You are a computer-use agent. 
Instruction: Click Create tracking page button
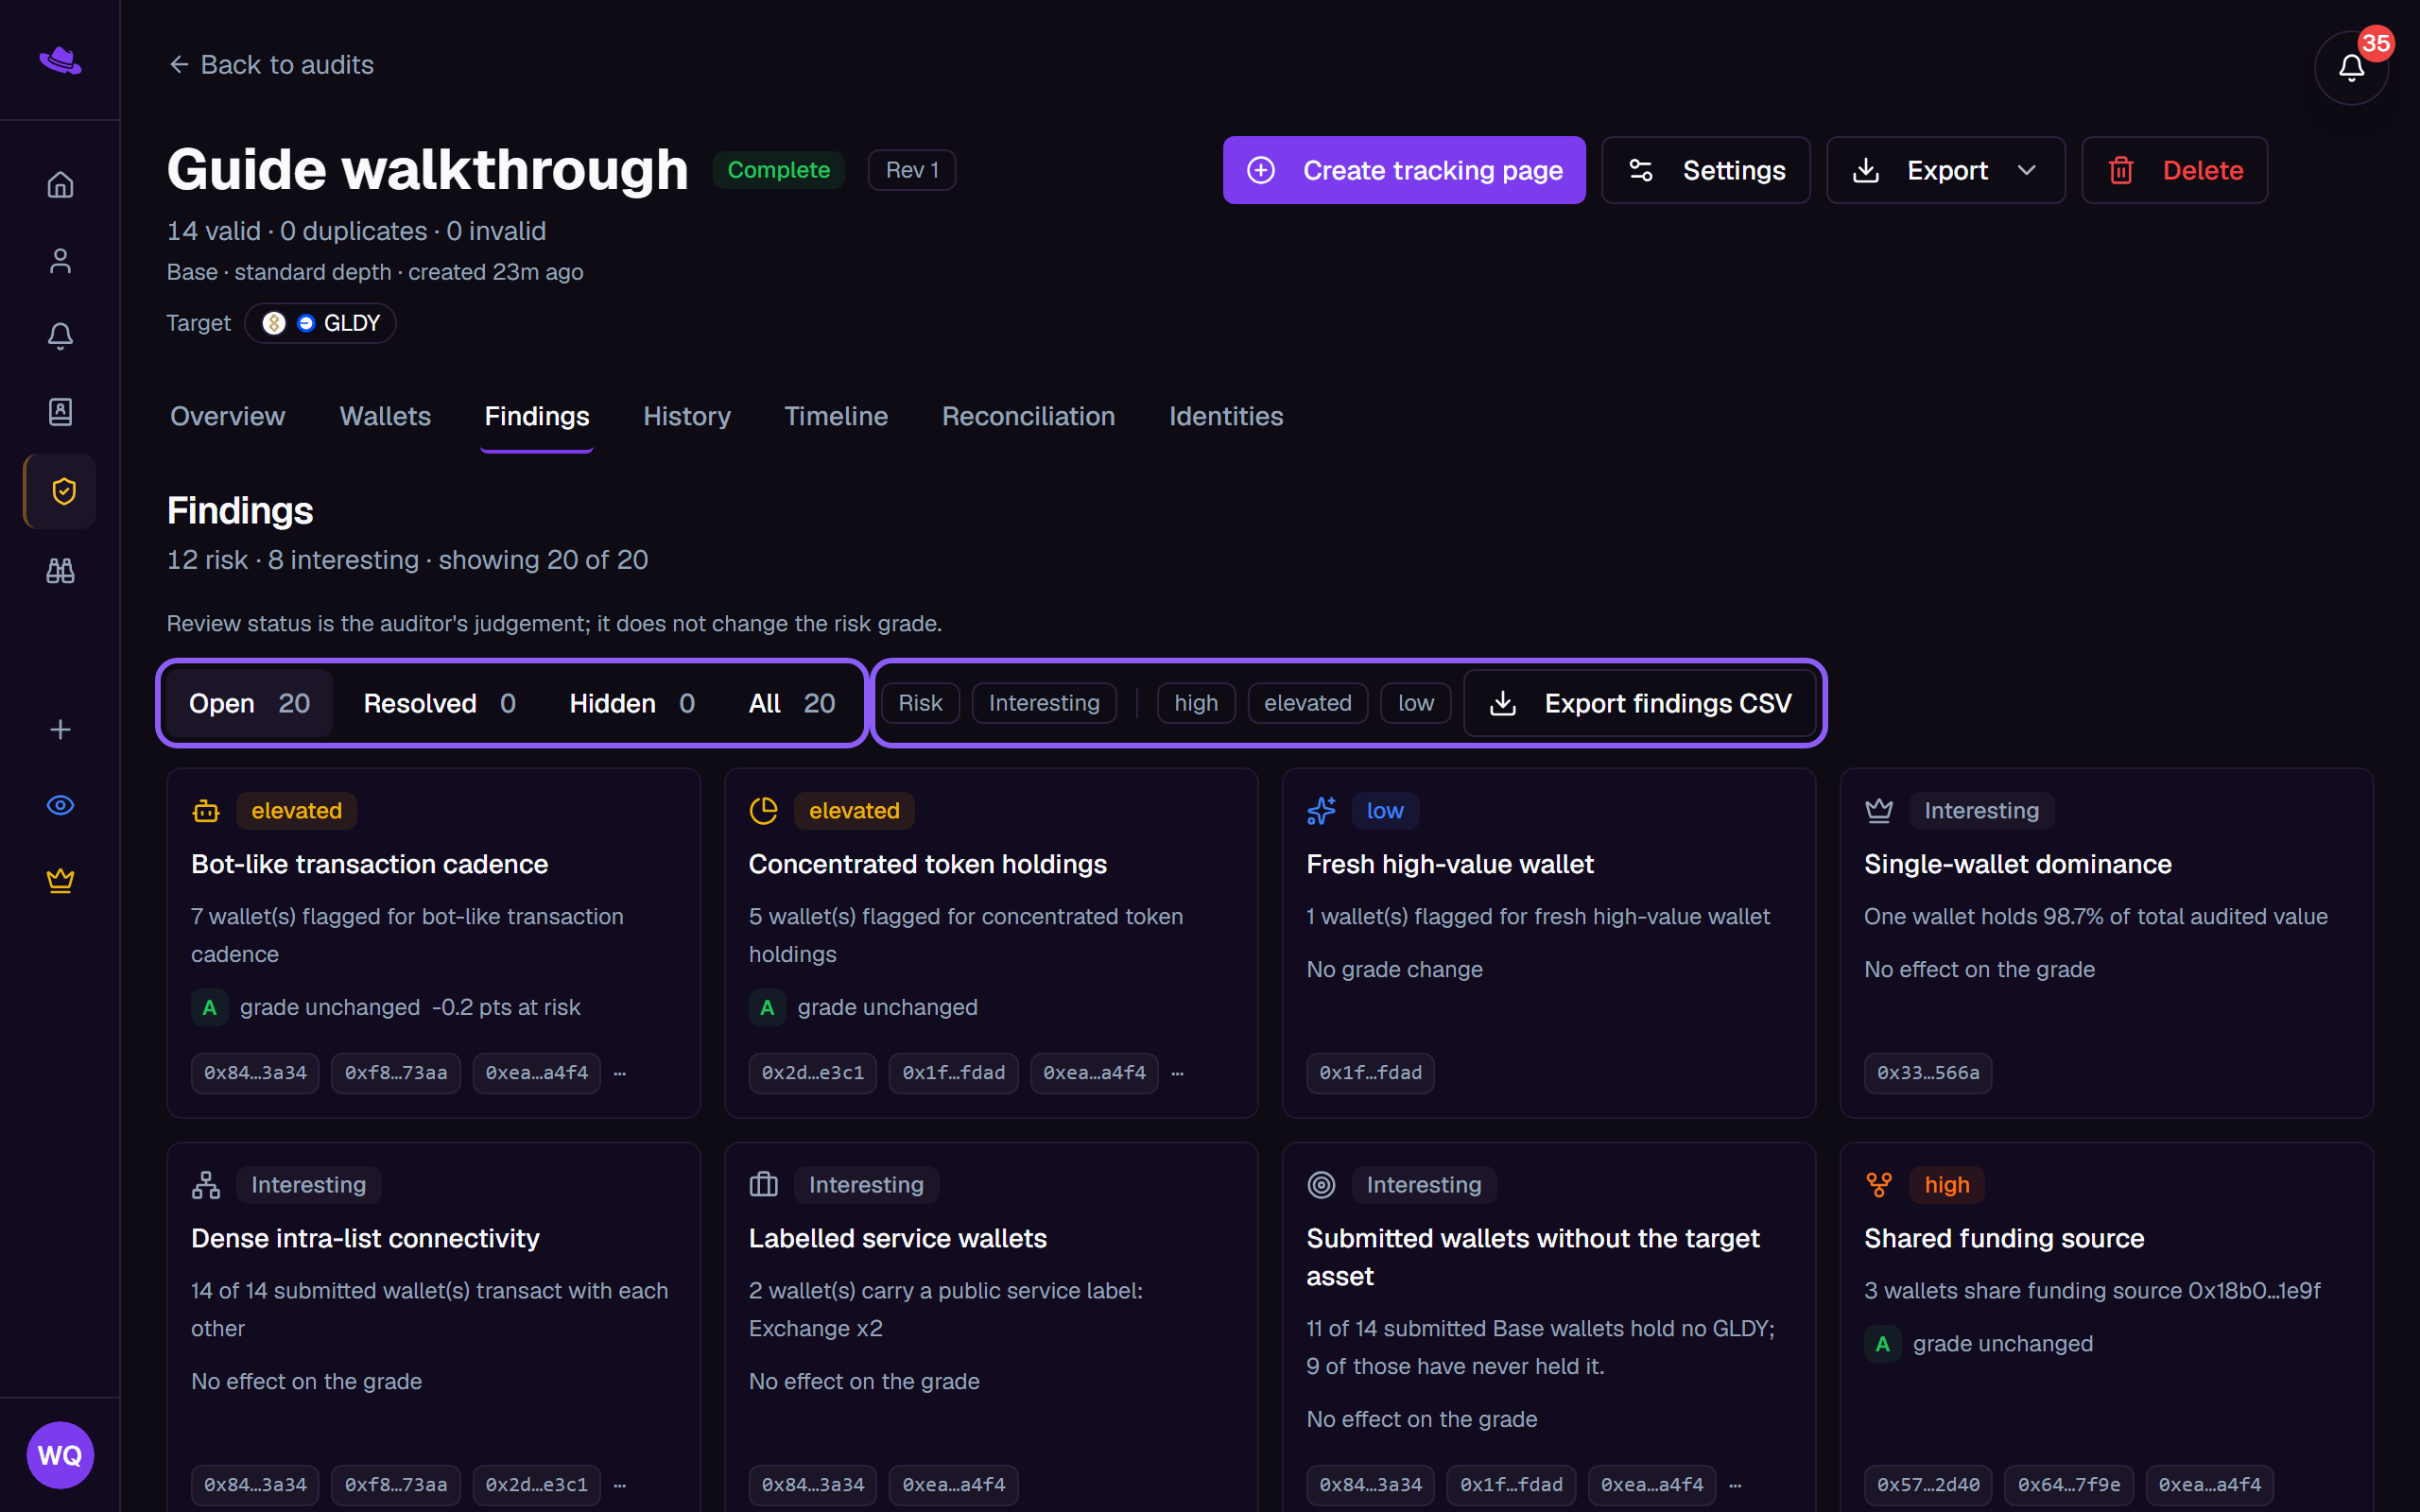[x=1404, y=170]
